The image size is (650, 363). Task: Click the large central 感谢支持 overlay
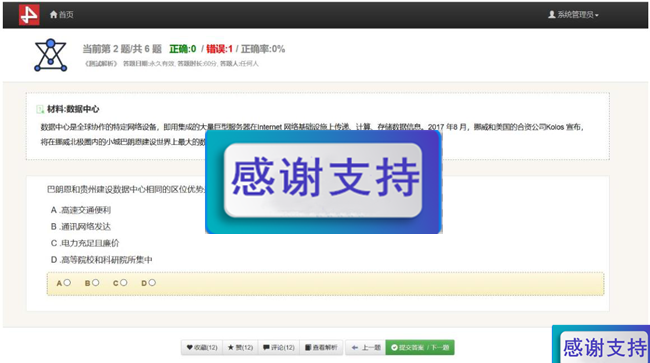point(323,182)
